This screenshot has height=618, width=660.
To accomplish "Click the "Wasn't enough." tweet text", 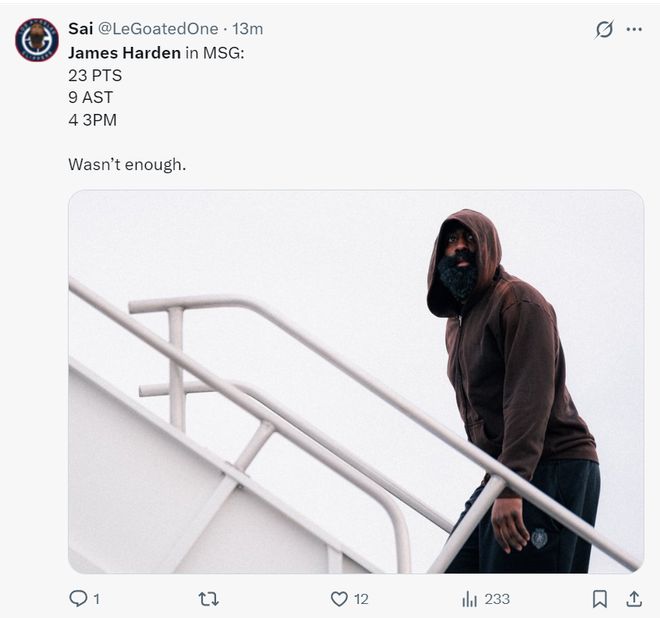I will (127, 164).
